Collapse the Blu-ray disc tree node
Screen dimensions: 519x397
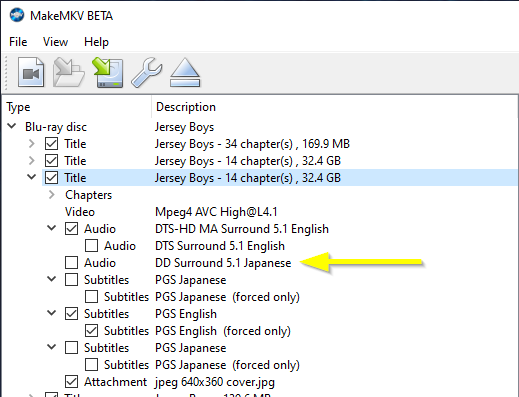[12, 126]
